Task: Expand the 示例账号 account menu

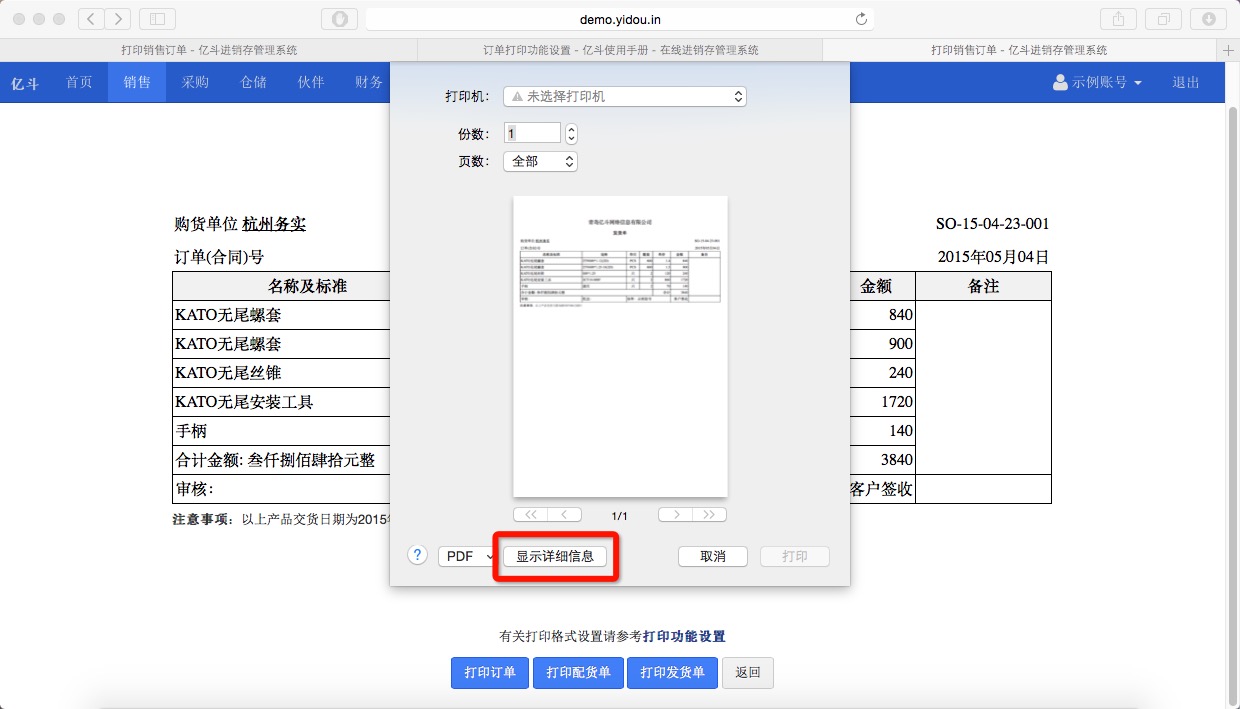Action: (1098, 82)
